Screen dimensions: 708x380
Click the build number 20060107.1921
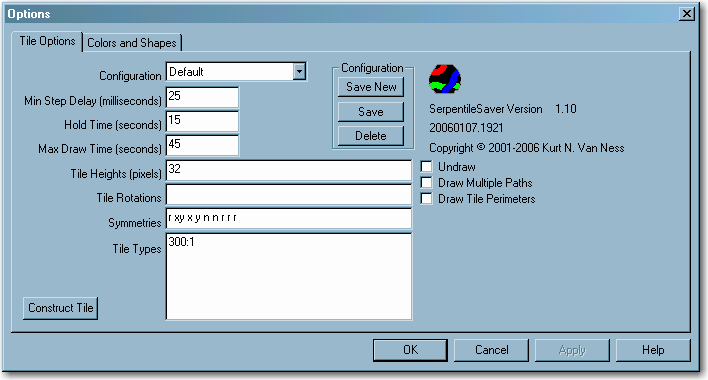[466, 128]
